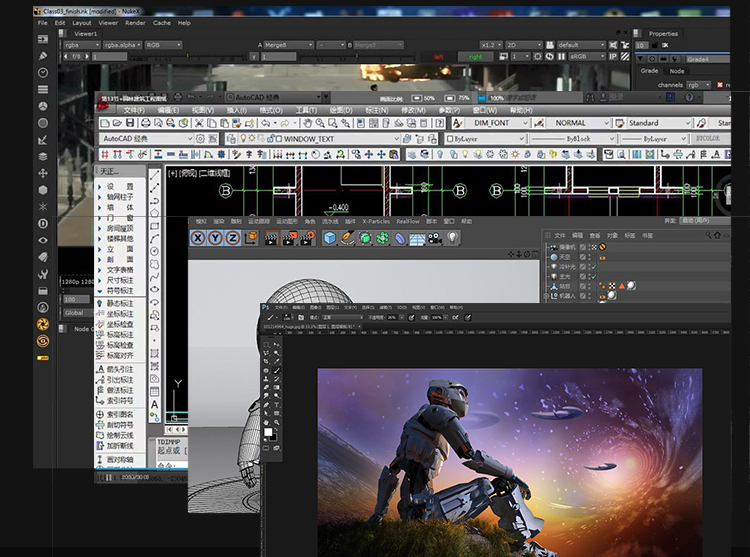Image resolution: width=750 pixels, height=557 pixels.
Task: Open Cinema 4D interface layout dropdown
Action: tap(706, 221)
